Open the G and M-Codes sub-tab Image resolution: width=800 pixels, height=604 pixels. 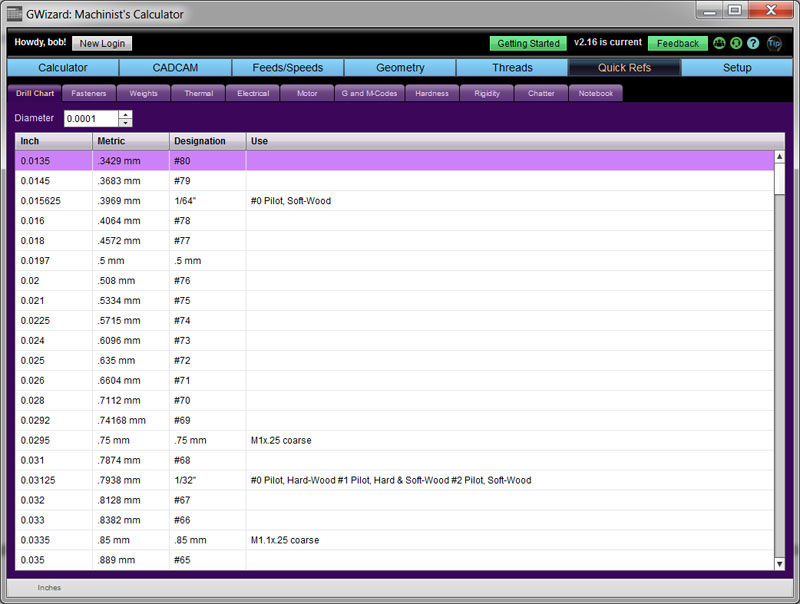[x=369, y=93]
